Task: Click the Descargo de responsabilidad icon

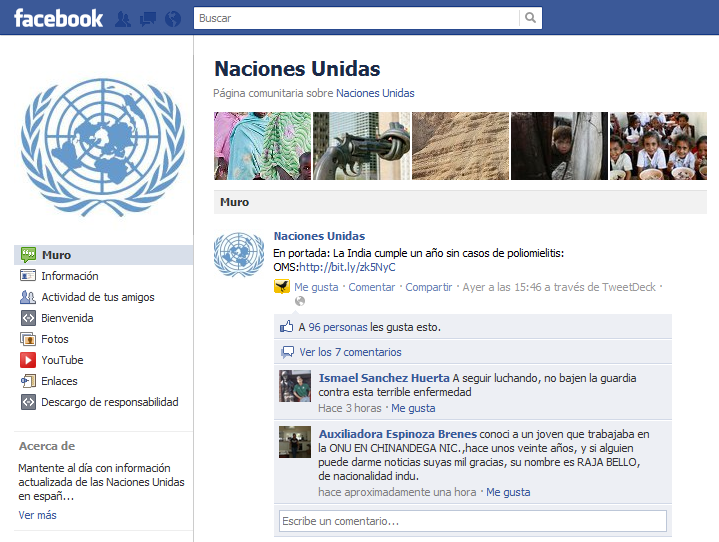Action: 28,402
